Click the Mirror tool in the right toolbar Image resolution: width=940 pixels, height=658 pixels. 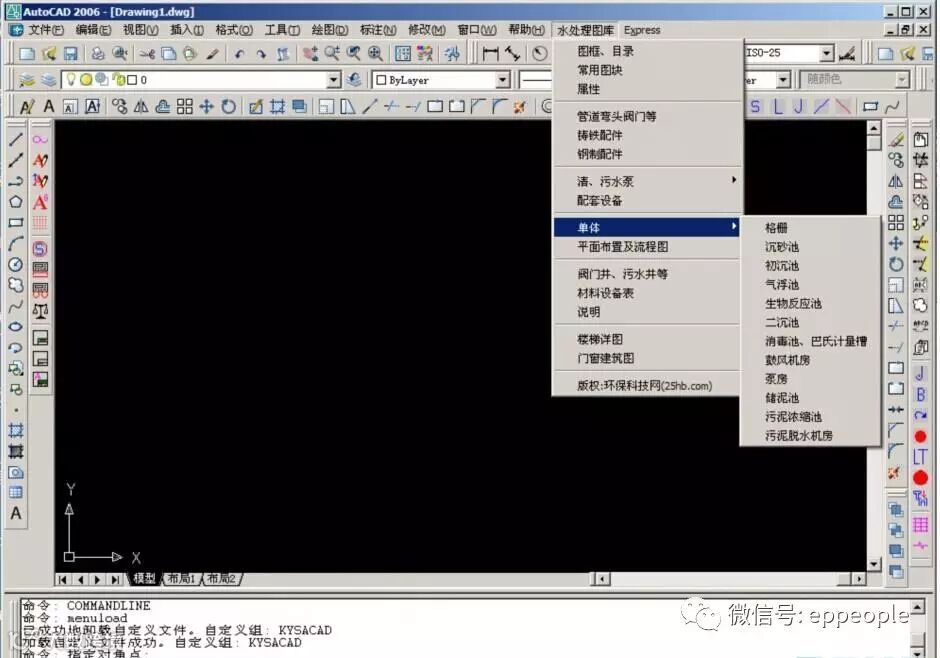[x=896, y=181]
